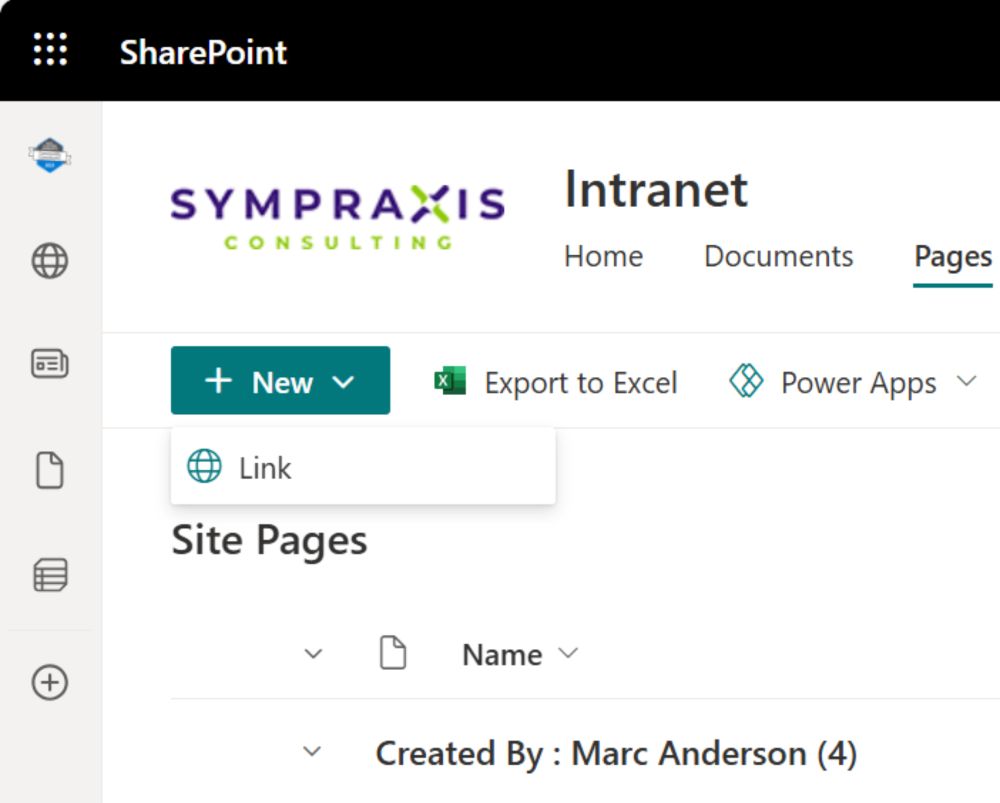Open the Intranet site title
Screen dimensions: 1000x803
(656, 190)
